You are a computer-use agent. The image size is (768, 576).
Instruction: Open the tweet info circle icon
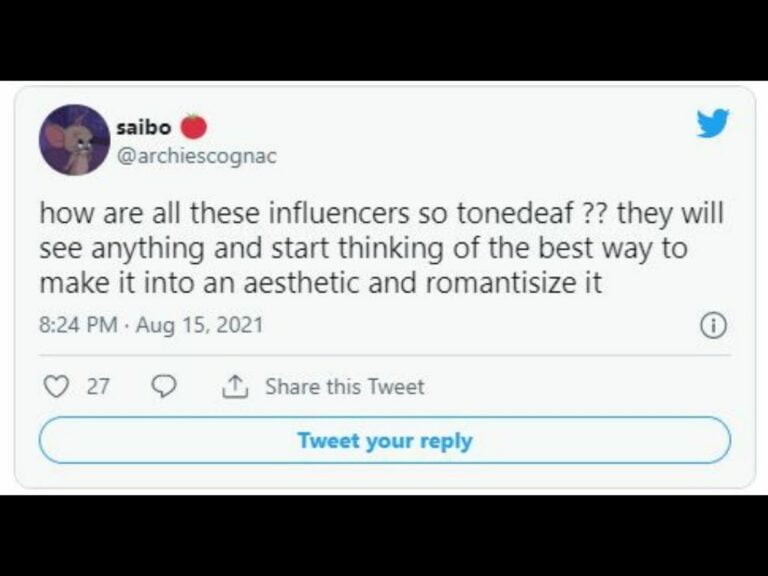point(712,326)
